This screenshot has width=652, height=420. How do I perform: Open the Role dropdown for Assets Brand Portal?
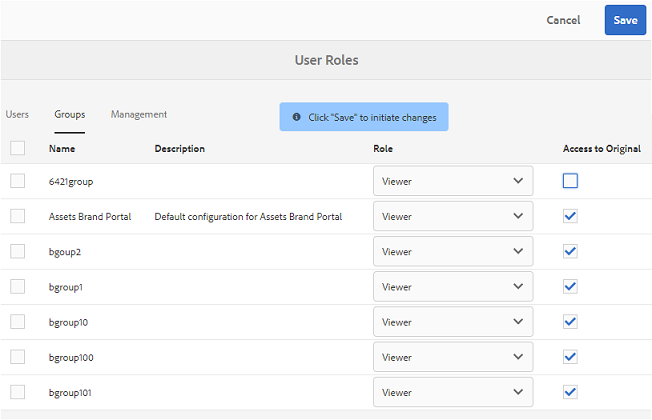452,217
